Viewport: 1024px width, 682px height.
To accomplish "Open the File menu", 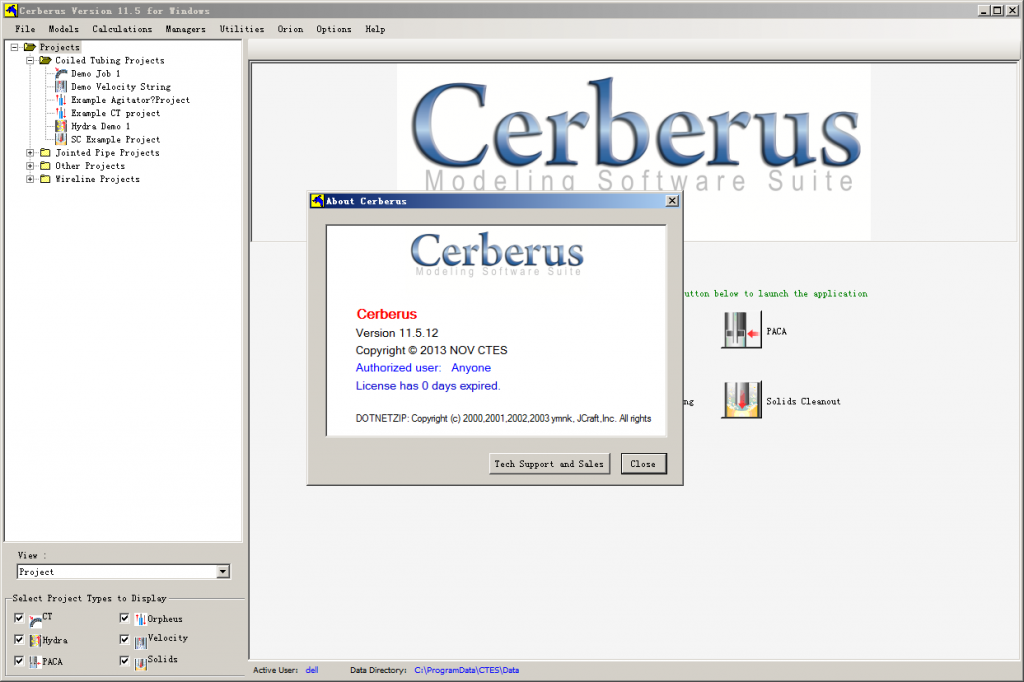I will click(x=25, y=29).
